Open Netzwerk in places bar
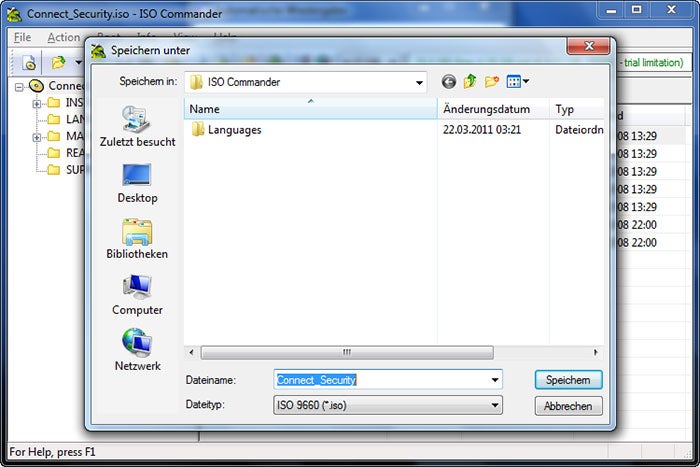 pos(138,350)
